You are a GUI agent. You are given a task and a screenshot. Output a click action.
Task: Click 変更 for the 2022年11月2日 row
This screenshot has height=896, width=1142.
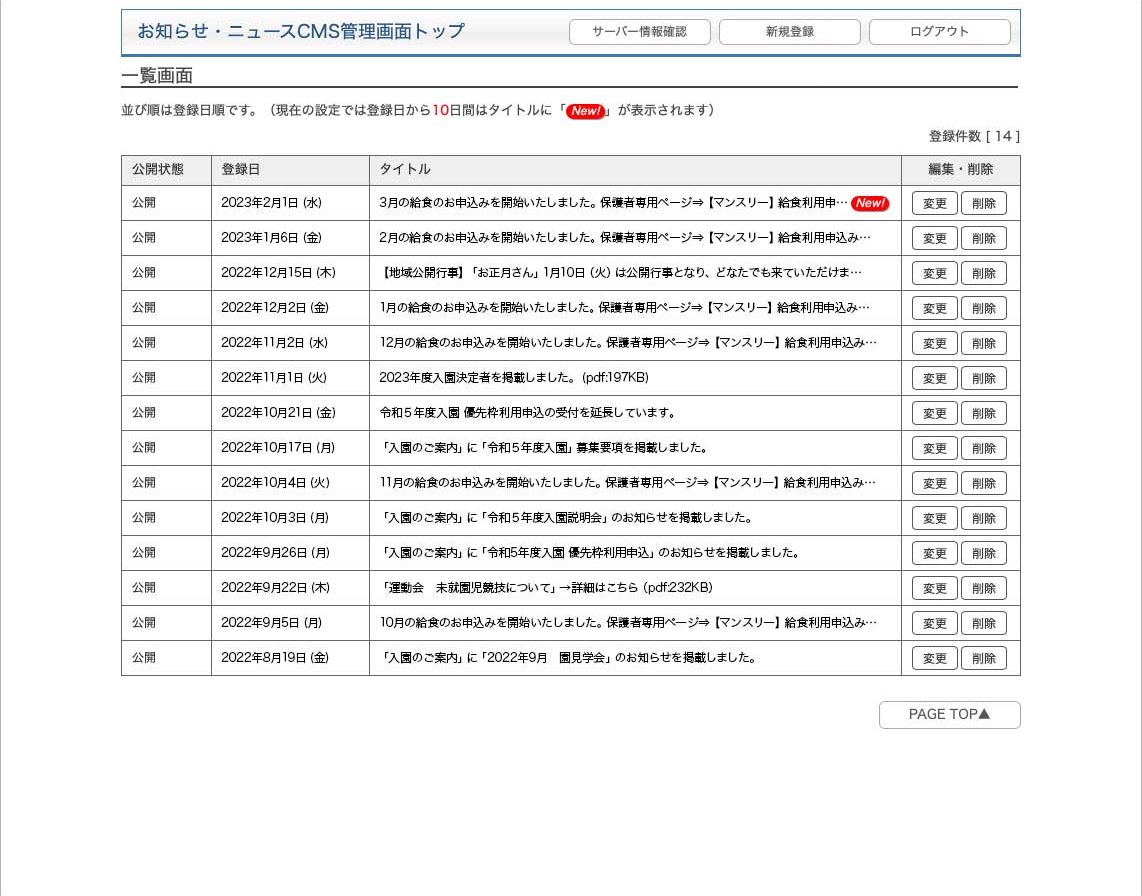pos(934,343)
